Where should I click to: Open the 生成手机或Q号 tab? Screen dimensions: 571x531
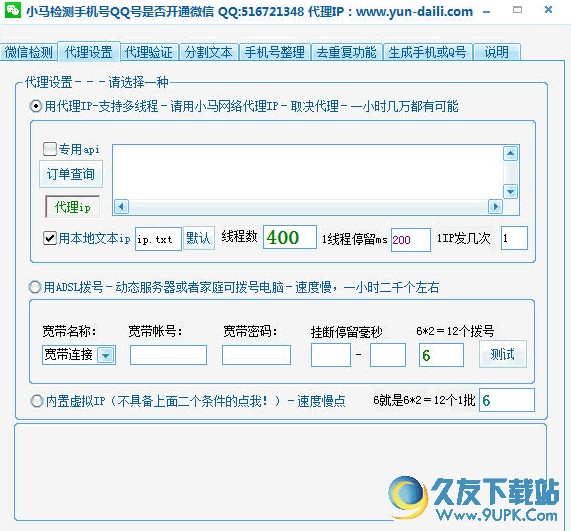click(427, 52)
